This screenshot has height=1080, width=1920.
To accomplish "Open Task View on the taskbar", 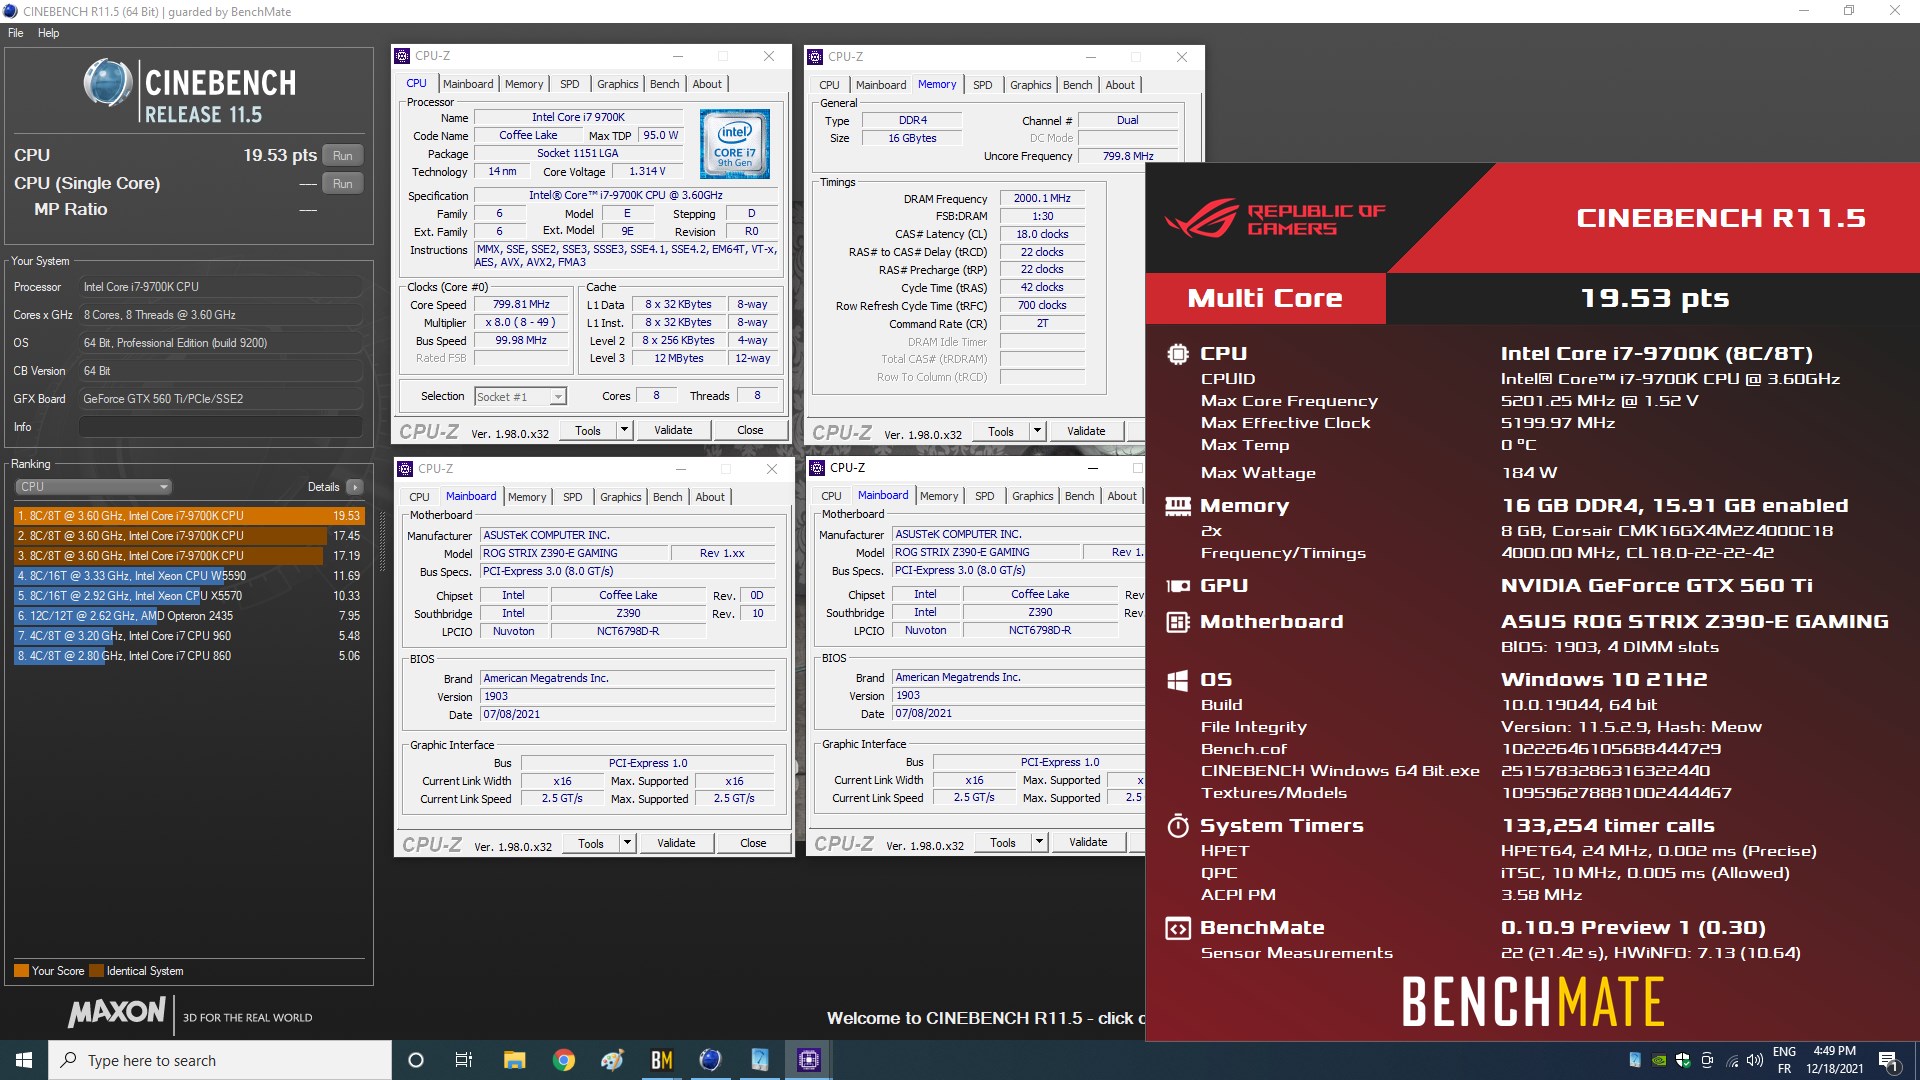I will (464, 1060).
